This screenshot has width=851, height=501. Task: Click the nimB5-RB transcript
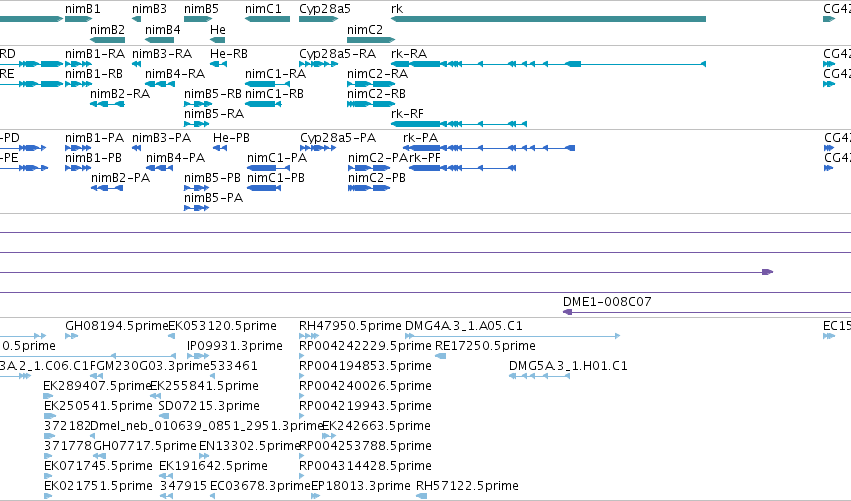[198, 104]
